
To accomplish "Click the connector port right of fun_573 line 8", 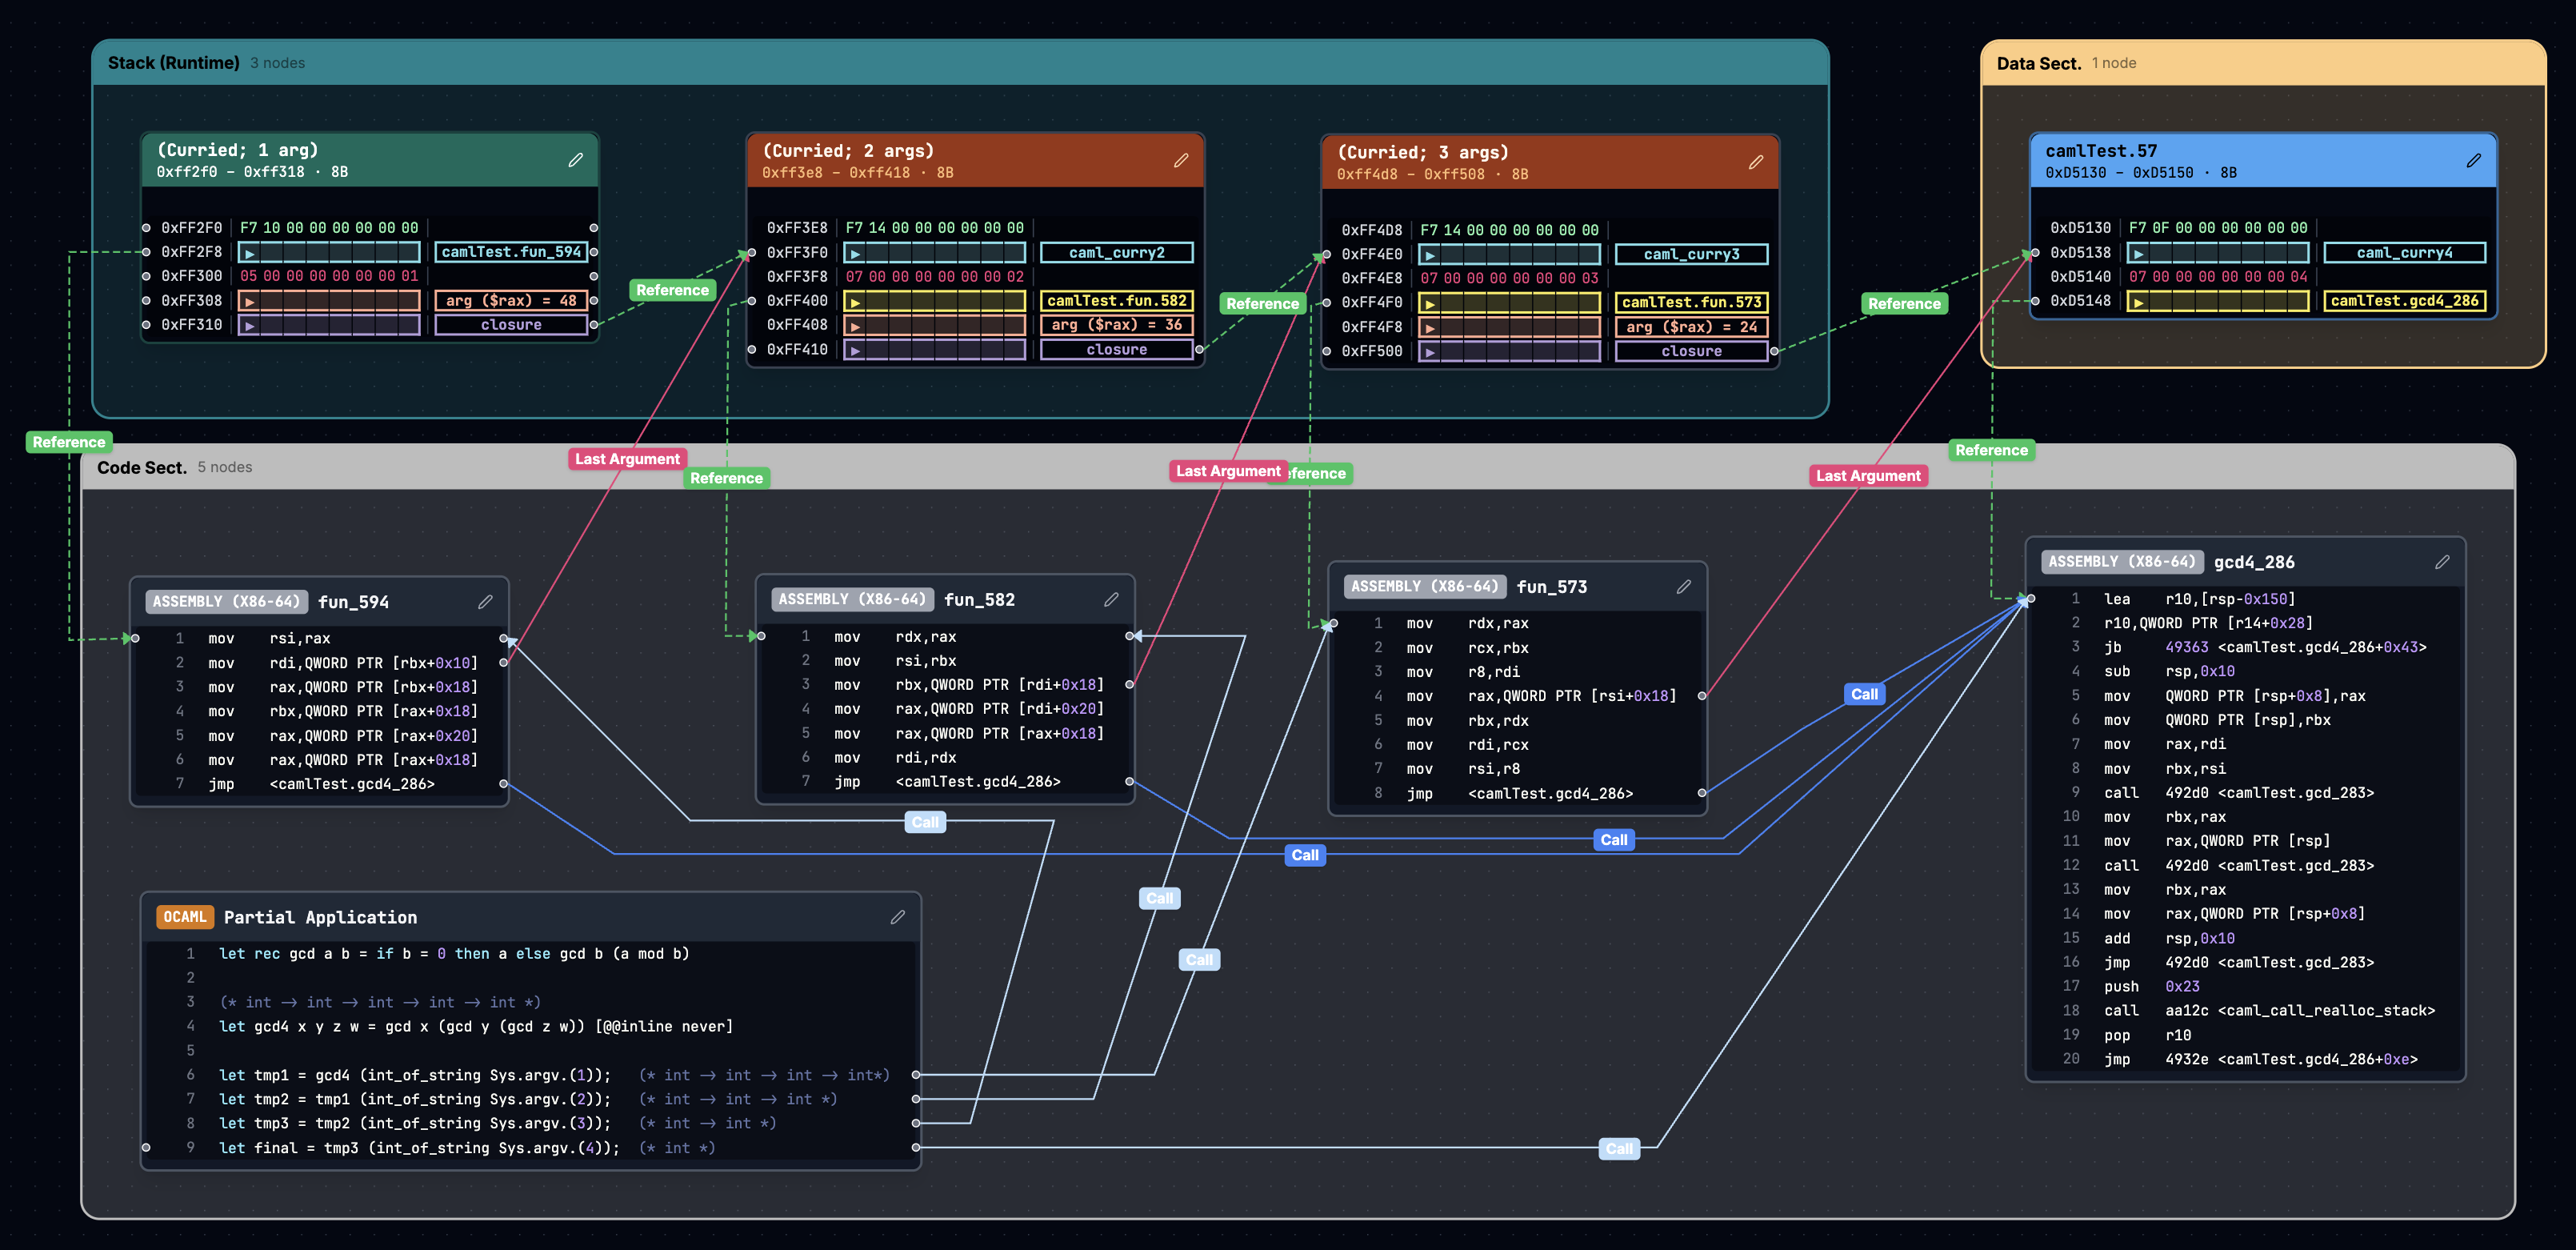I will pyautogui.click(x=1702, y=793).
